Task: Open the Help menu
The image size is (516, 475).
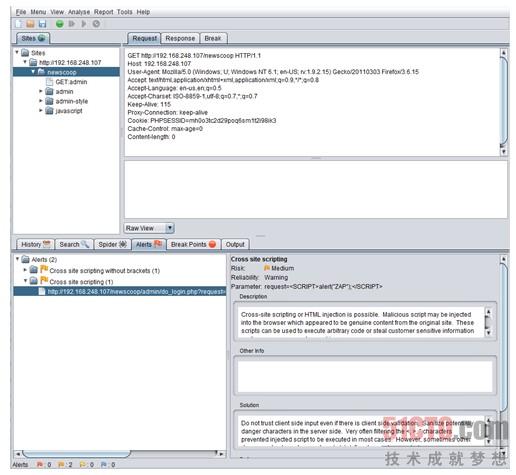Action: coord(143,12)
